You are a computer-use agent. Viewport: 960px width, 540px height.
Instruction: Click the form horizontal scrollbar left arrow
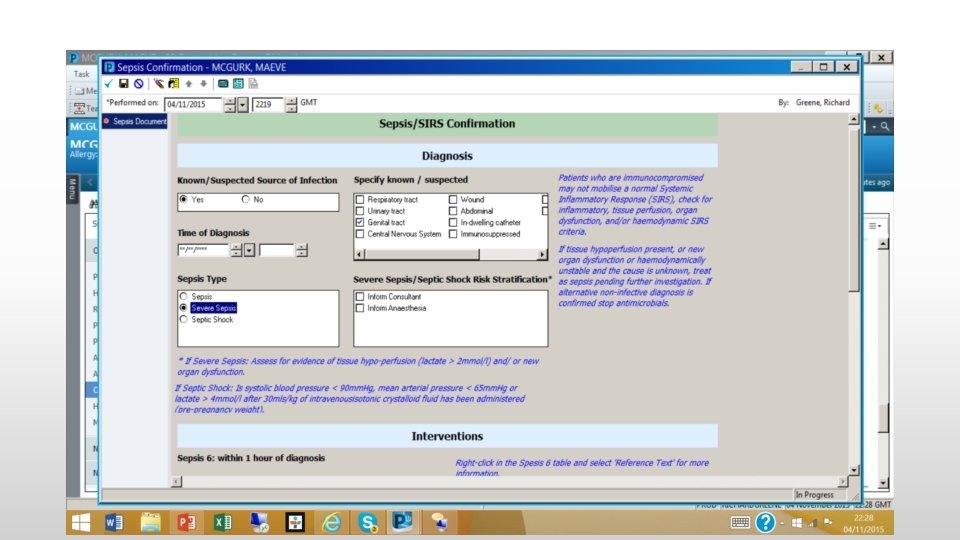176,482
